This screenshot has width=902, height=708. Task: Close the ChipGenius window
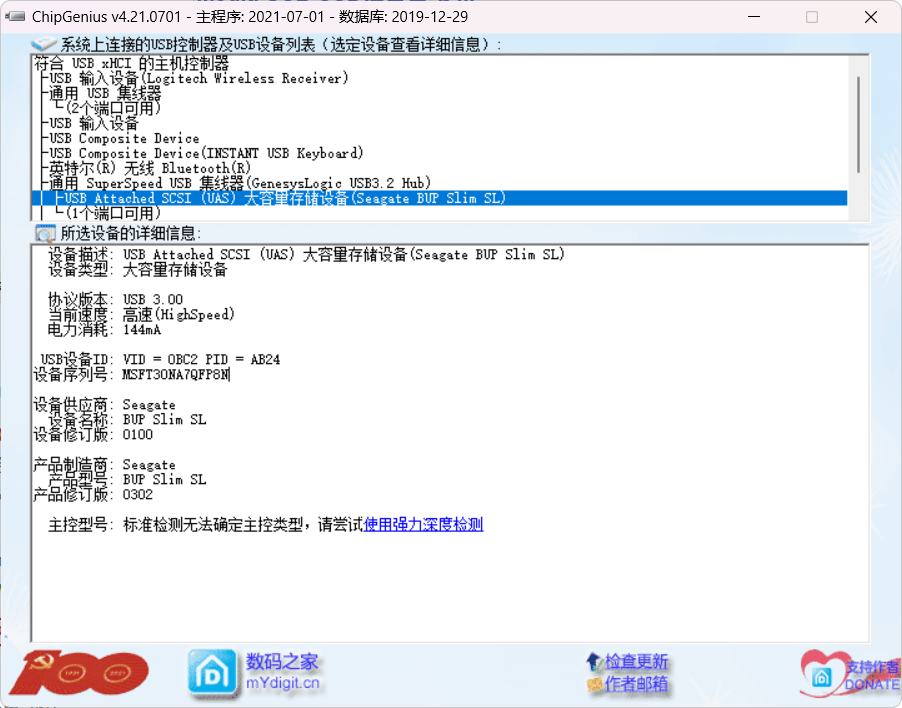pos(871,17)
